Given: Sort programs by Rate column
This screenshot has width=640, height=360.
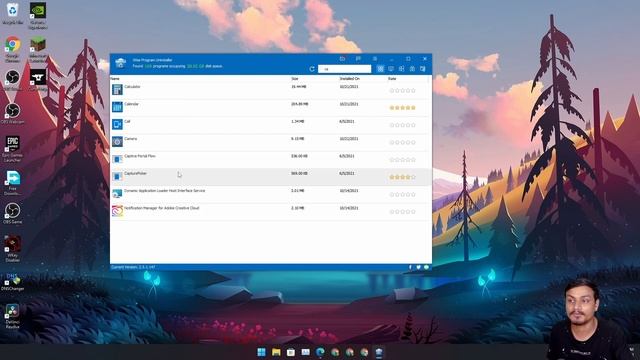Looking at the screenshot, I should 392,78.
